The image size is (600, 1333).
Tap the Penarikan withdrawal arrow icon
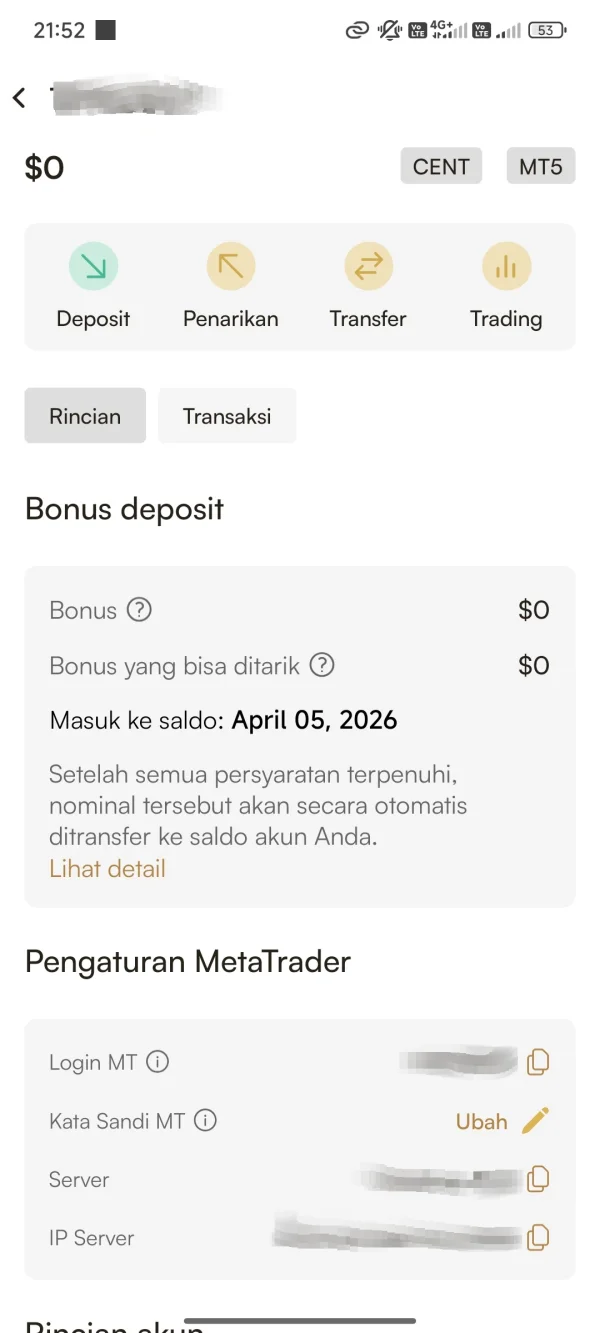pyautogui.click(x=231, y=266)
